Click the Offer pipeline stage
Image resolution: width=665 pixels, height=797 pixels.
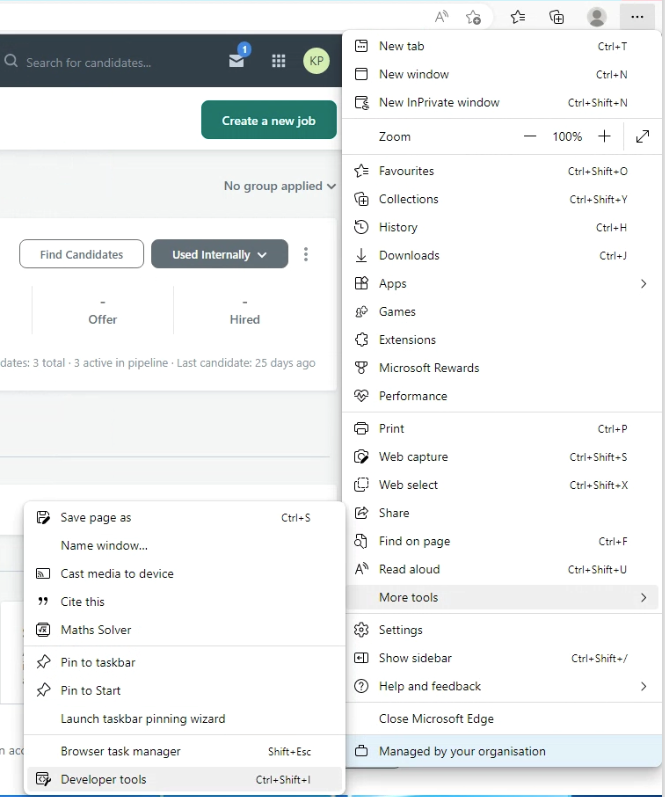(x=103, y=311)
